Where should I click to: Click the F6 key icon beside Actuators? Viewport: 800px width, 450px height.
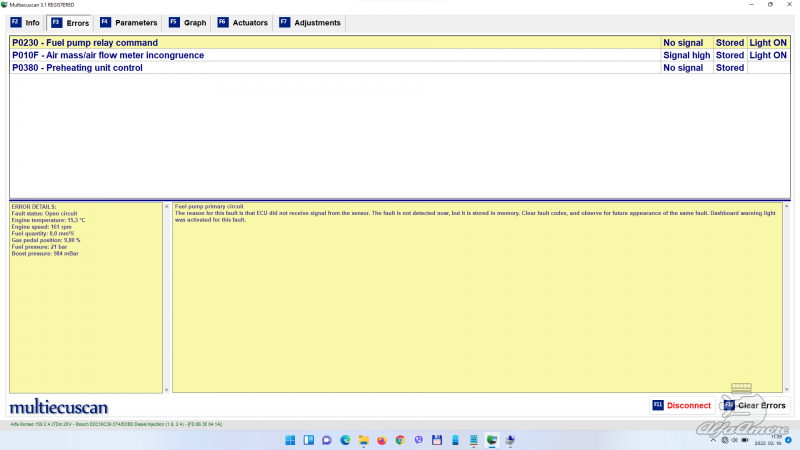tap(222, 22)
